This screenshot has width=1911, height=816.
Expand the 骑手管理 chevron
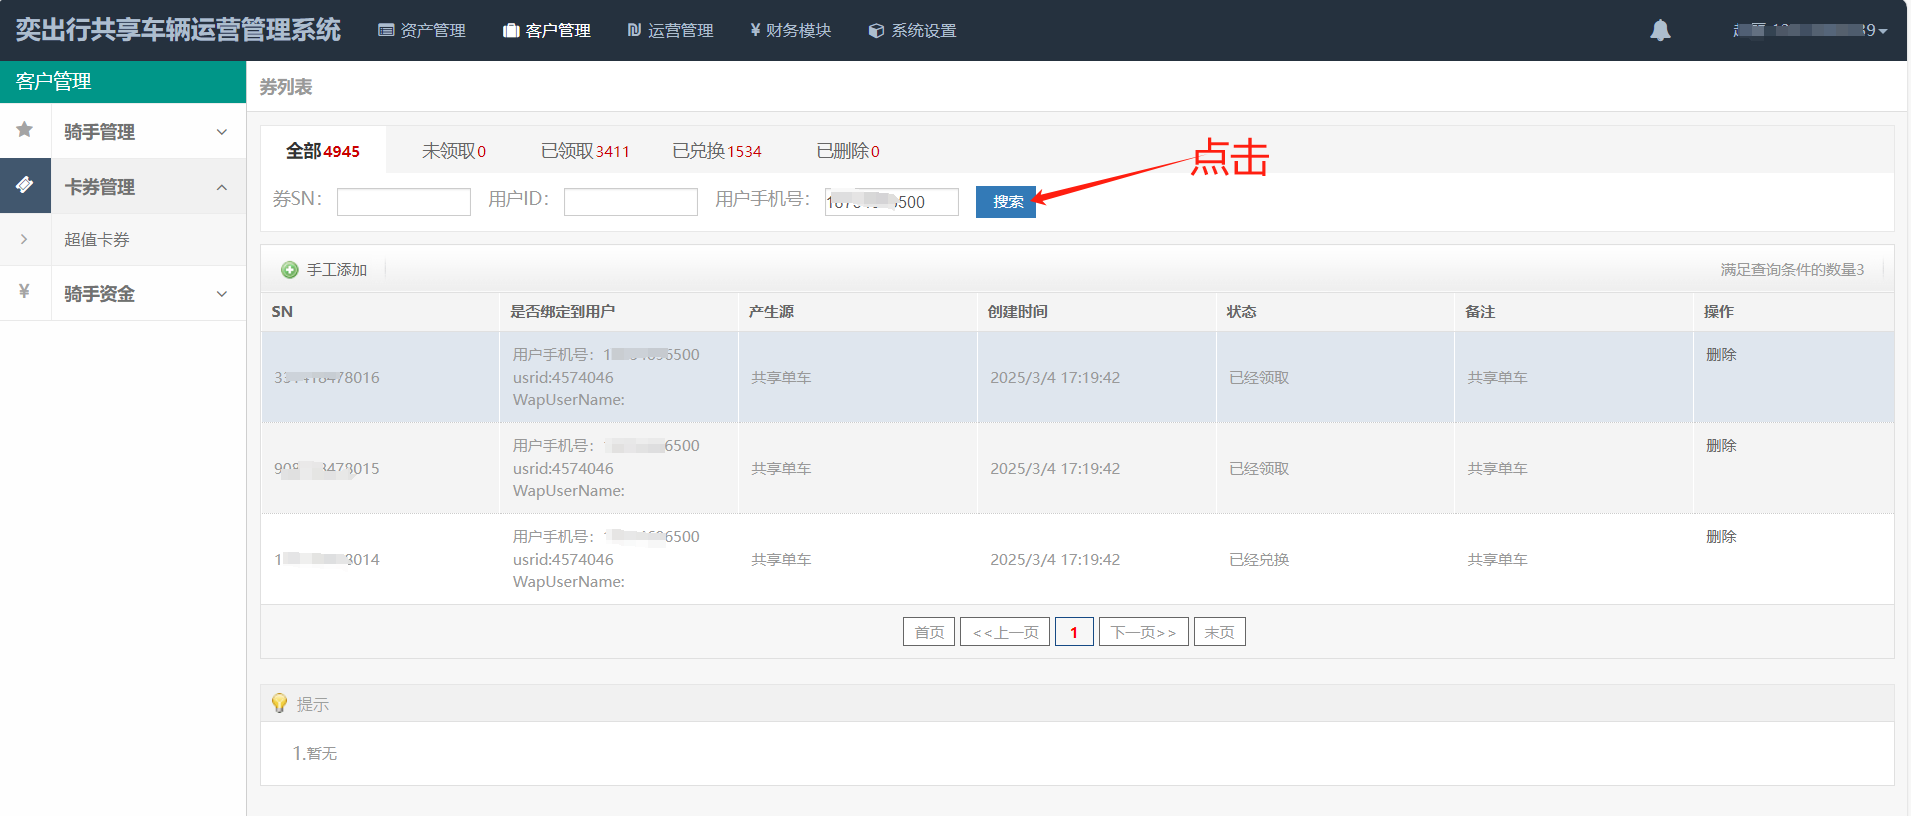click(x=222, y=132)
